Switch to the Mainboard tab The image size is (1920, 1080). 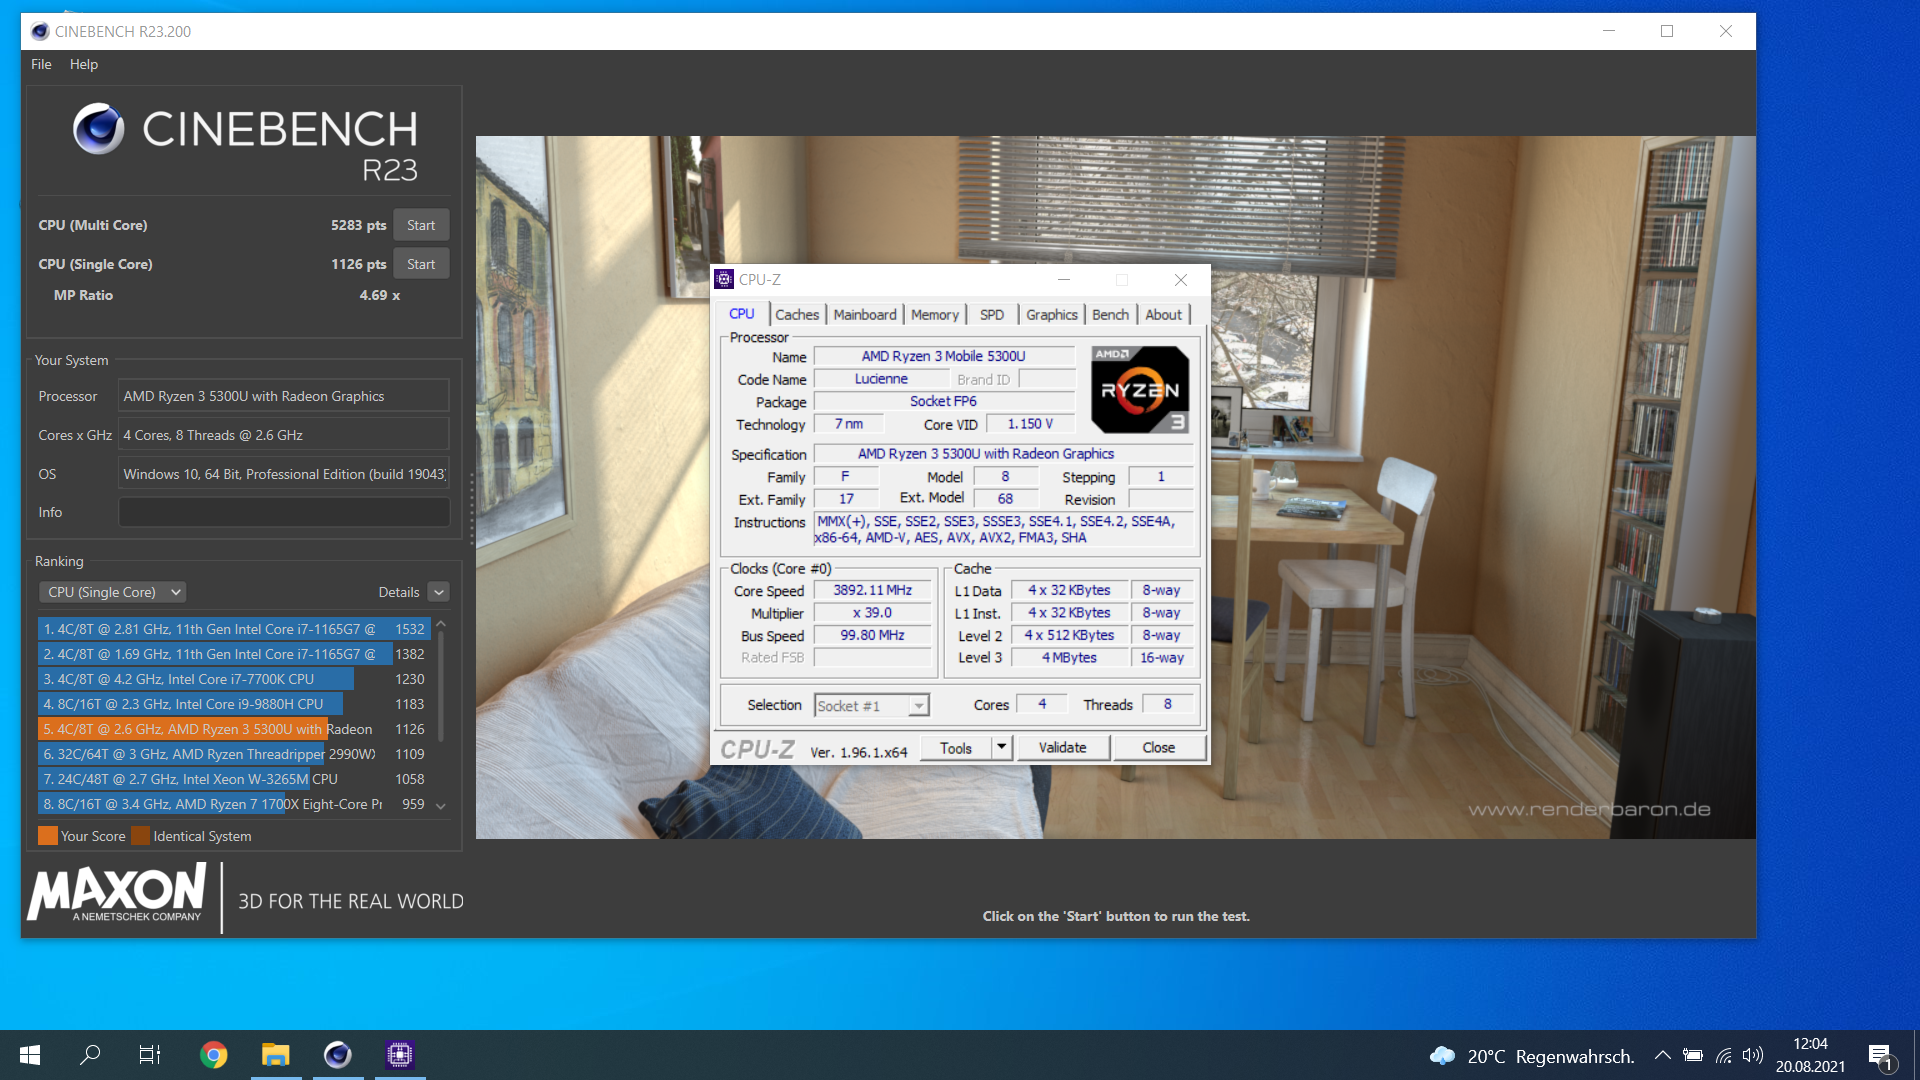point(864,314)
